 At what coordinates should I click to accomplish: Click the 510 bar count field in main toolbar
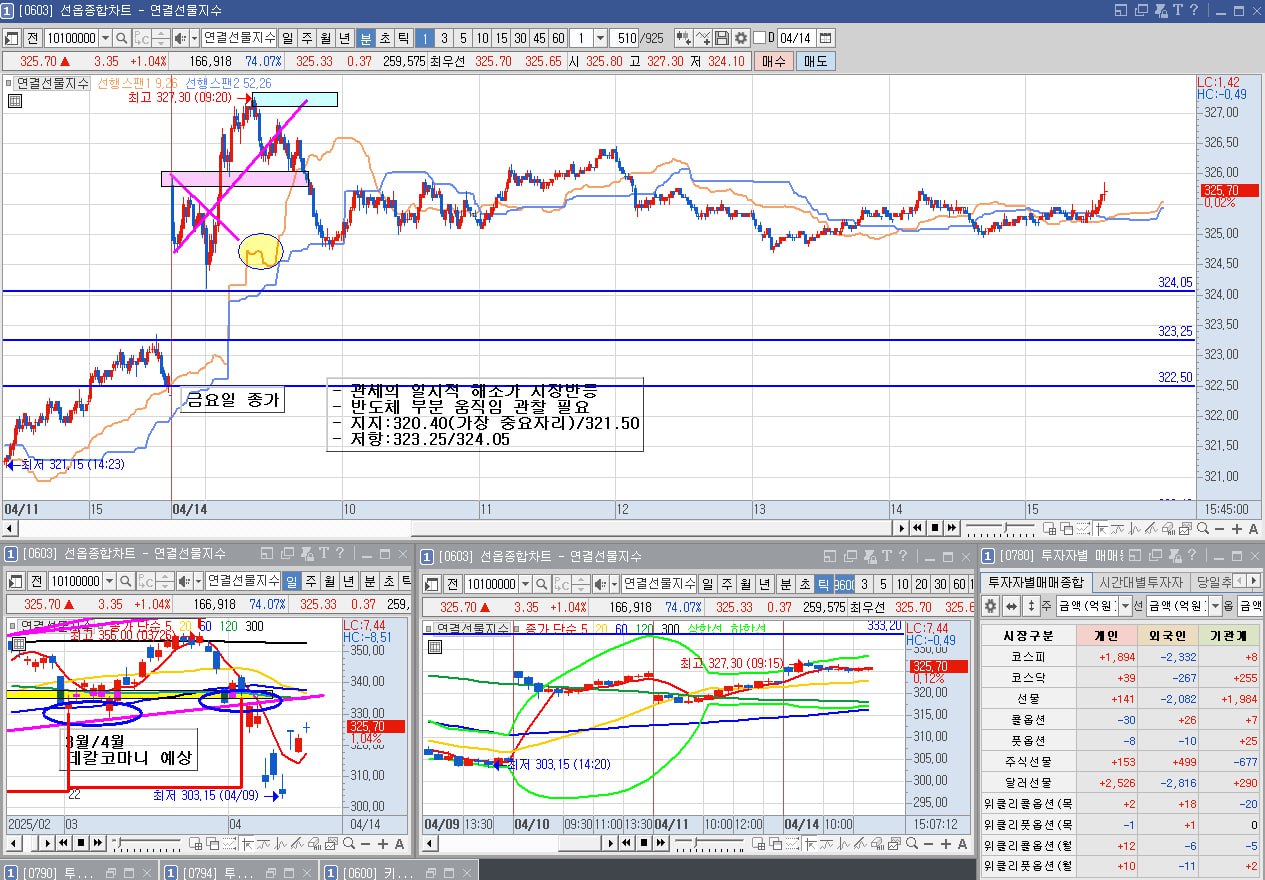click(x=625, y=38)
